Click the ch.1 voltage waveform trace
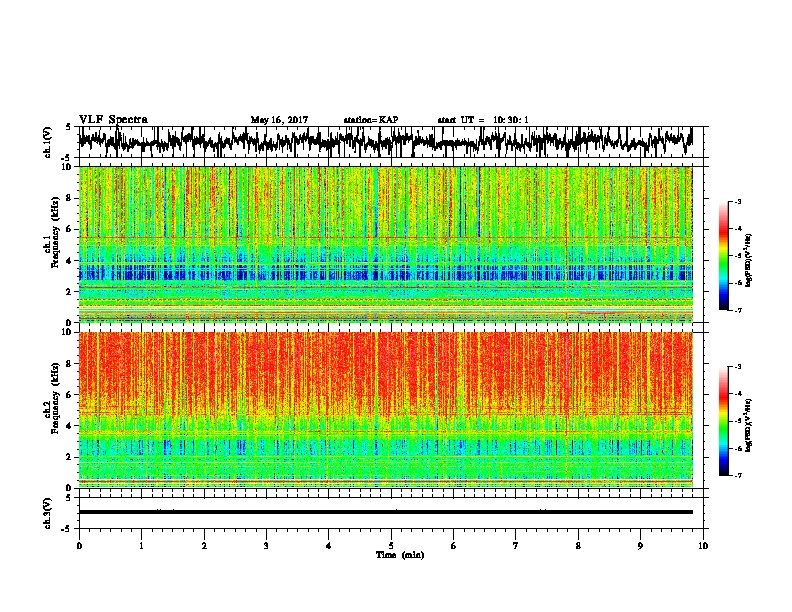 tap(385, 142)
